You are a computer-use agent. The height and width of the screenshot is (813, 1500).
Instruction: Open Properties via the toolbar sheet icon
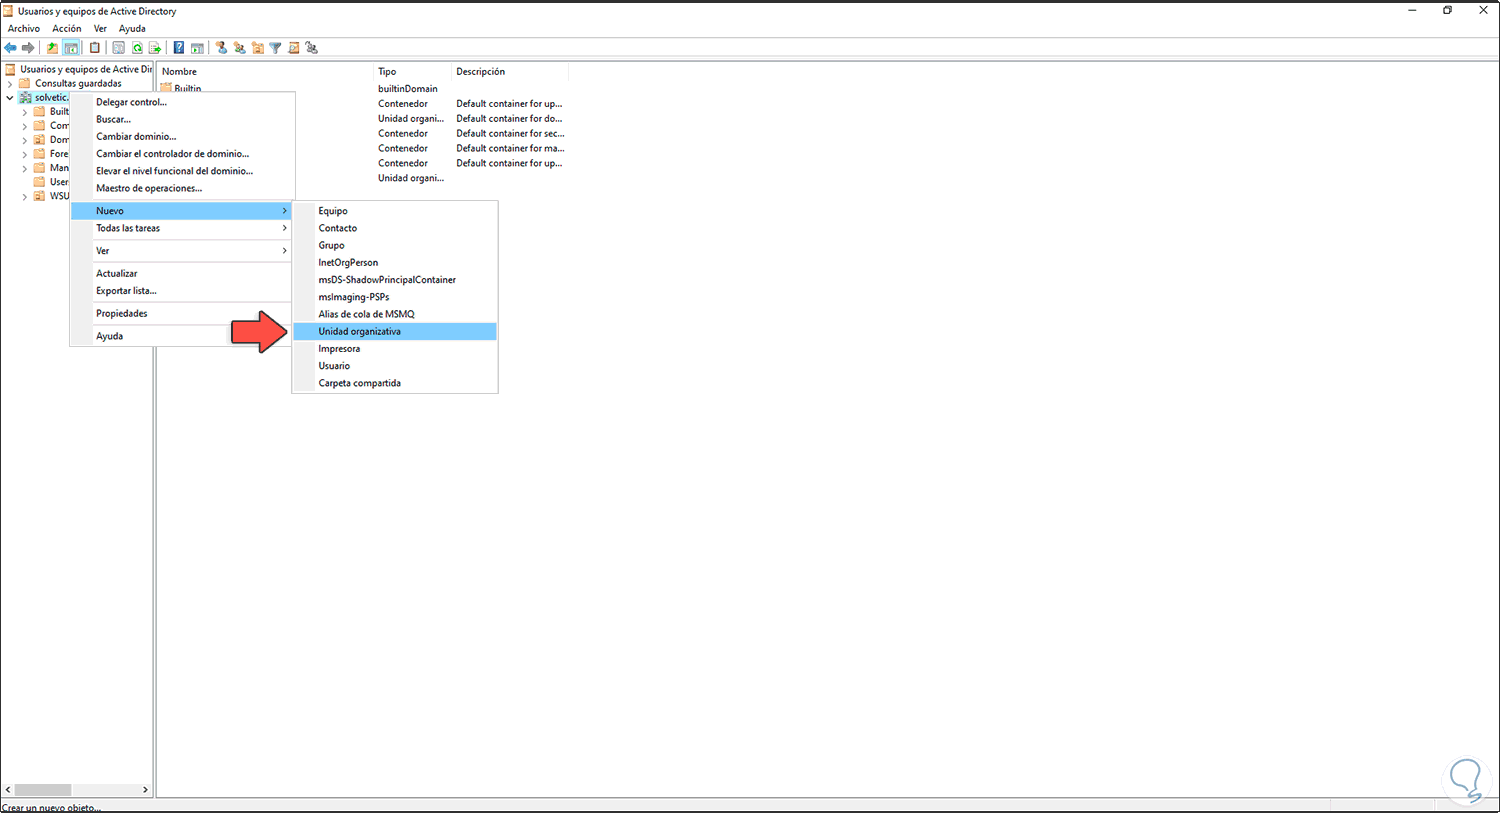(x=119, y=48)
